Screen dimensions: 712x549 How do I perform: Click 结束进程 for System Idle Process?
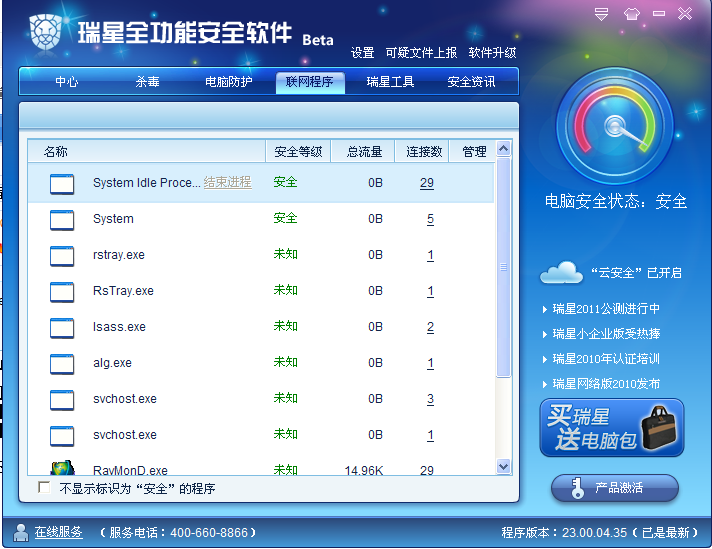227,182
